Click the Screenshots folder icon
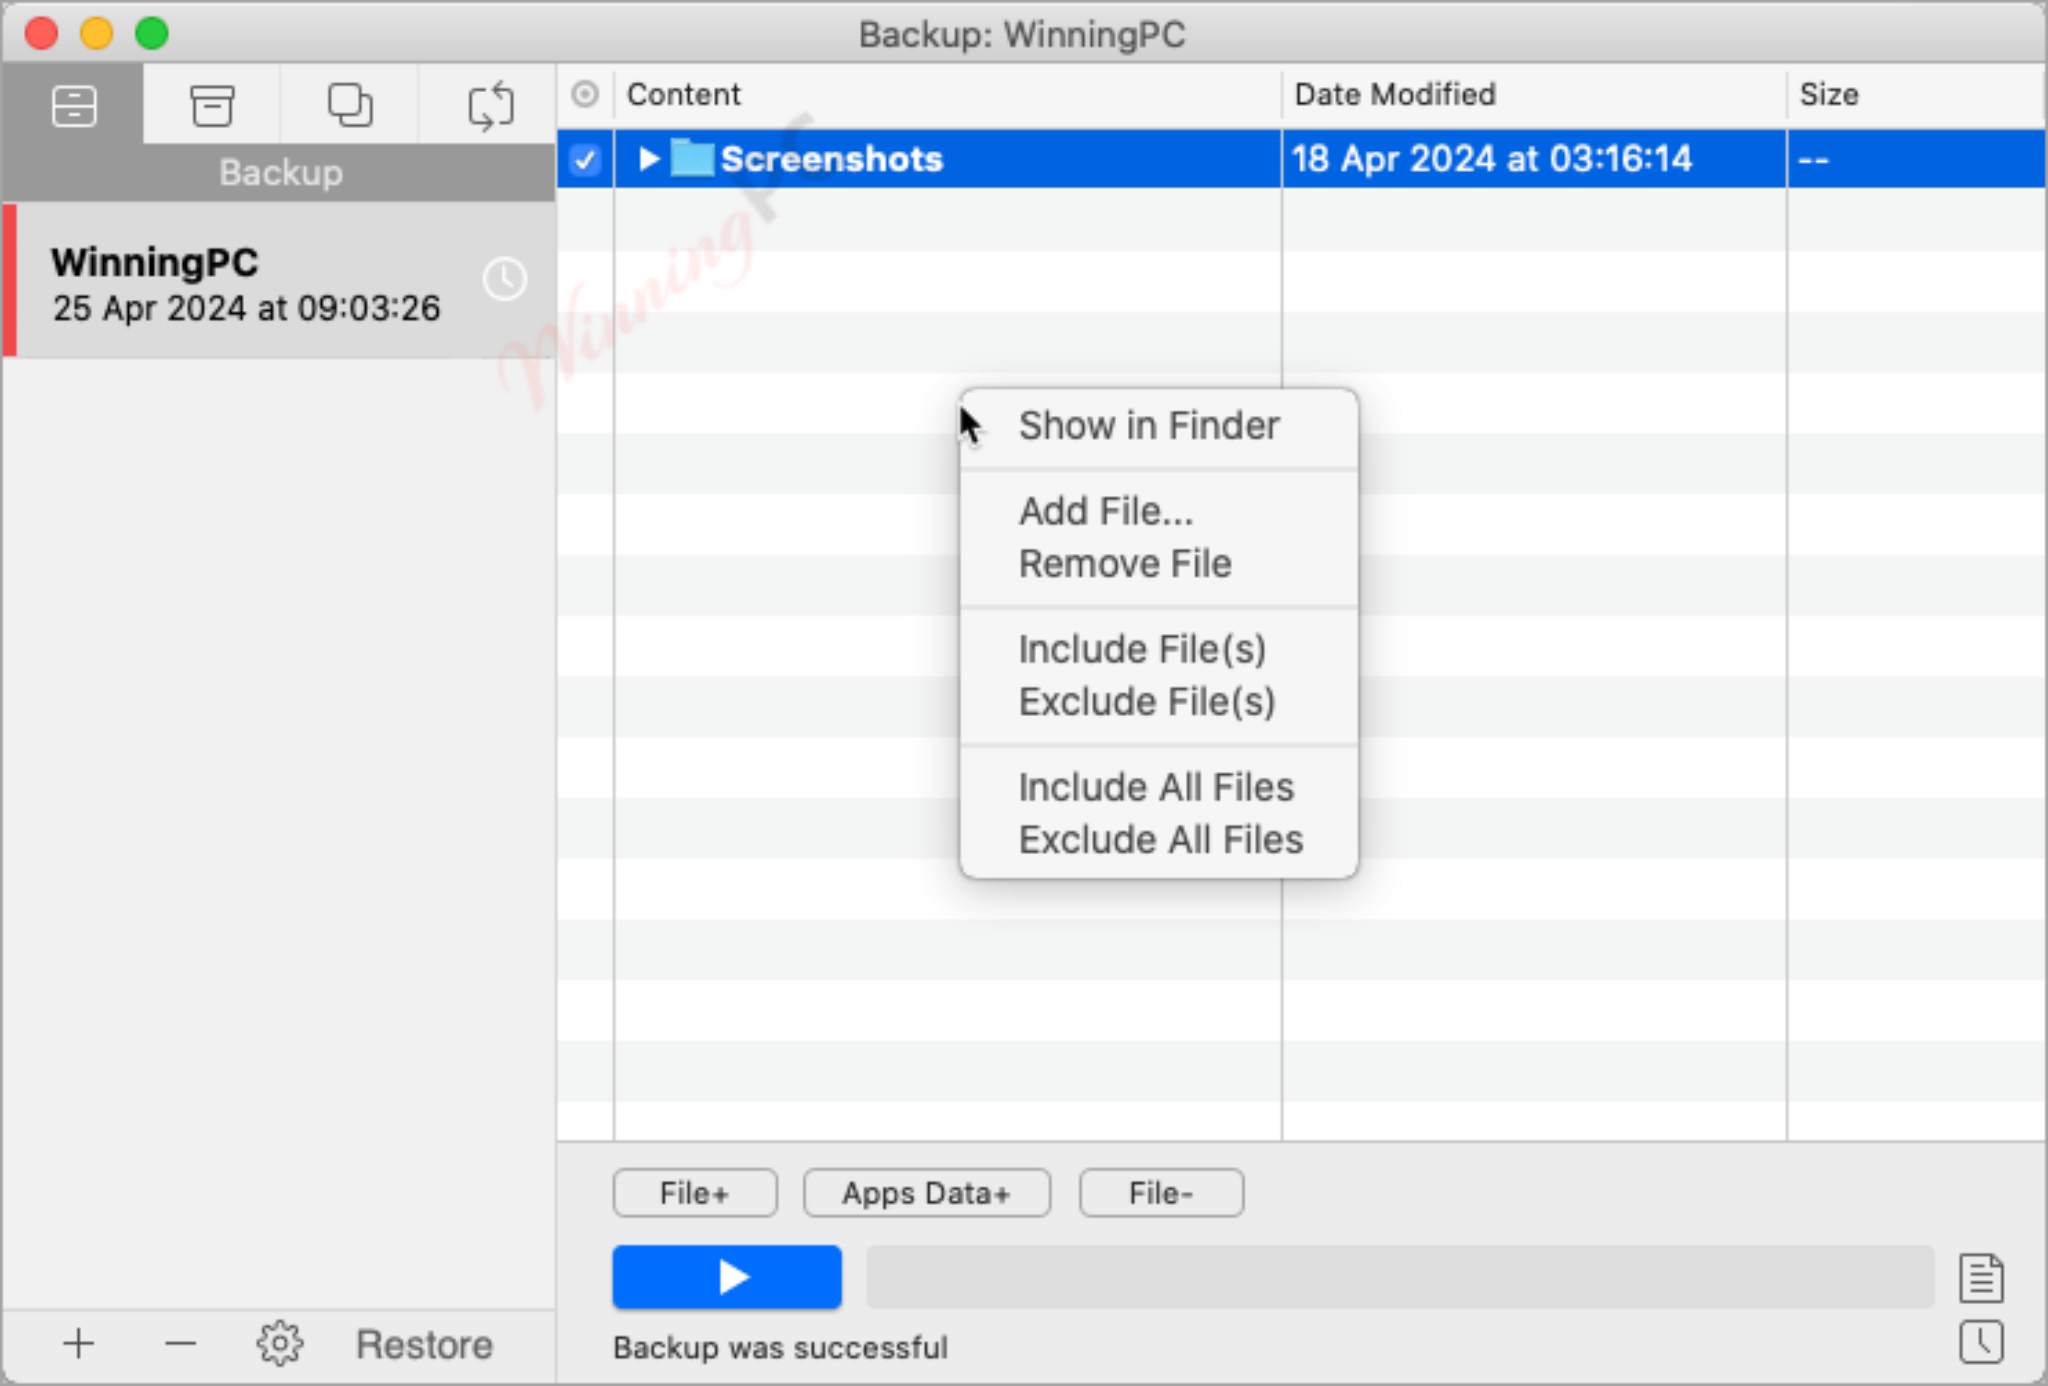 point(692,158)
